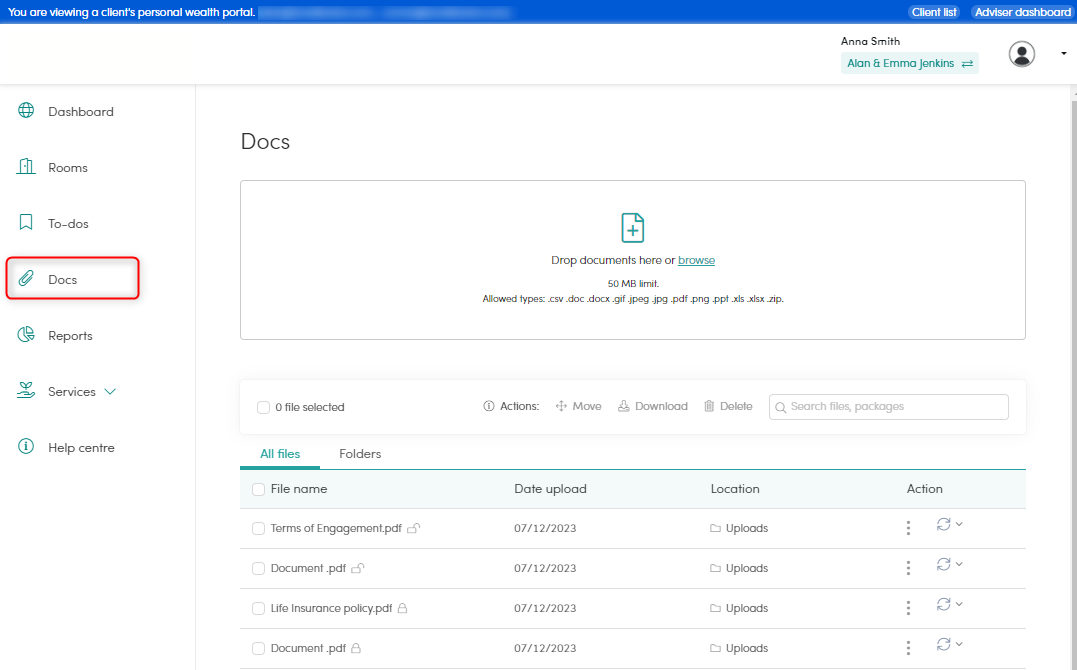The image size is (1077, 670).
Task: Open three-dot menu for the unlocked Document .pdf
Action: pyautogui.click(x=908, y=568)
